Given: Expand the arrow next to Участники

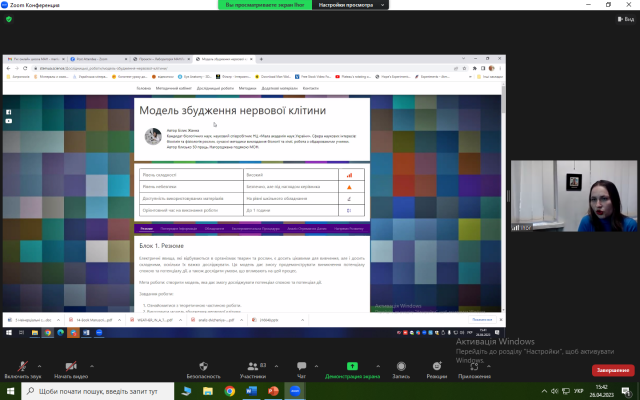Looking at the screenshot, I should (x=276, y=366).
